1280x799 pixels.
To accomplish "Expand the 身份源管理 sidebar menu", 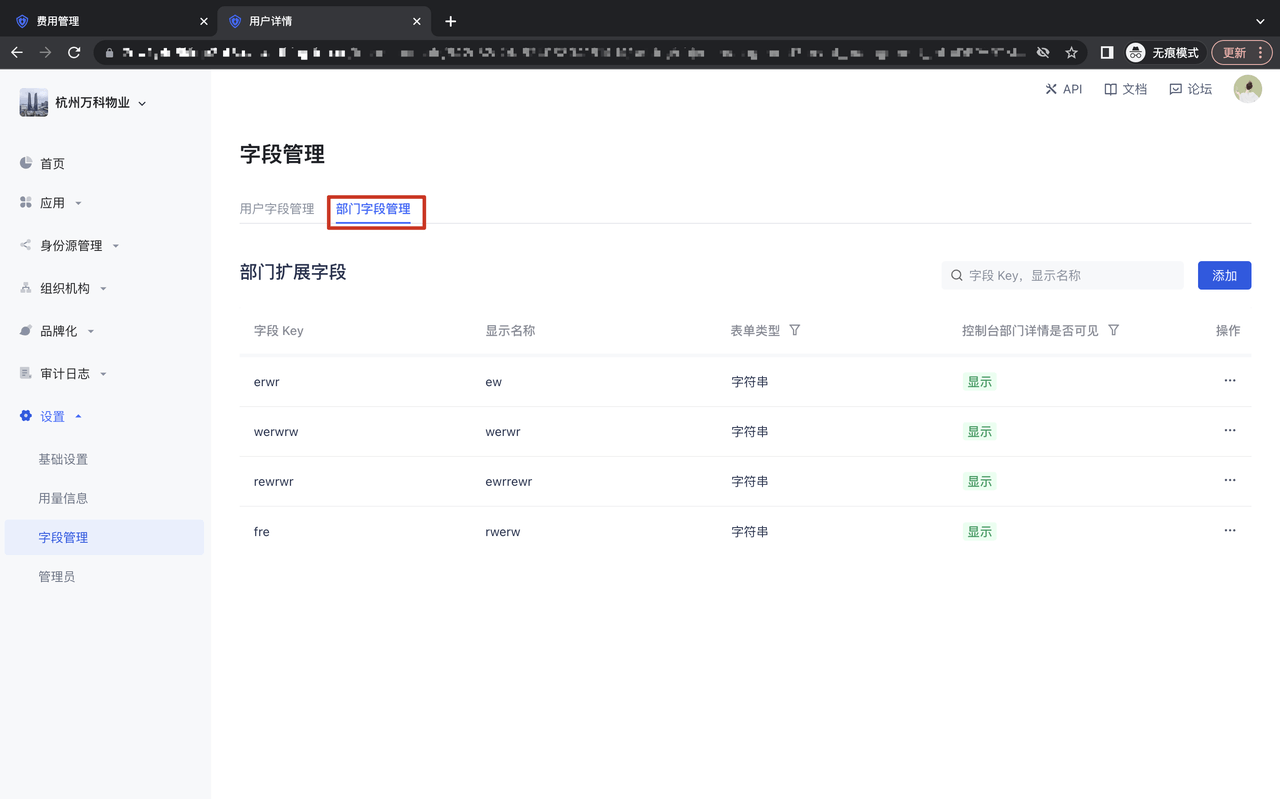I will (x=70, y=246).
